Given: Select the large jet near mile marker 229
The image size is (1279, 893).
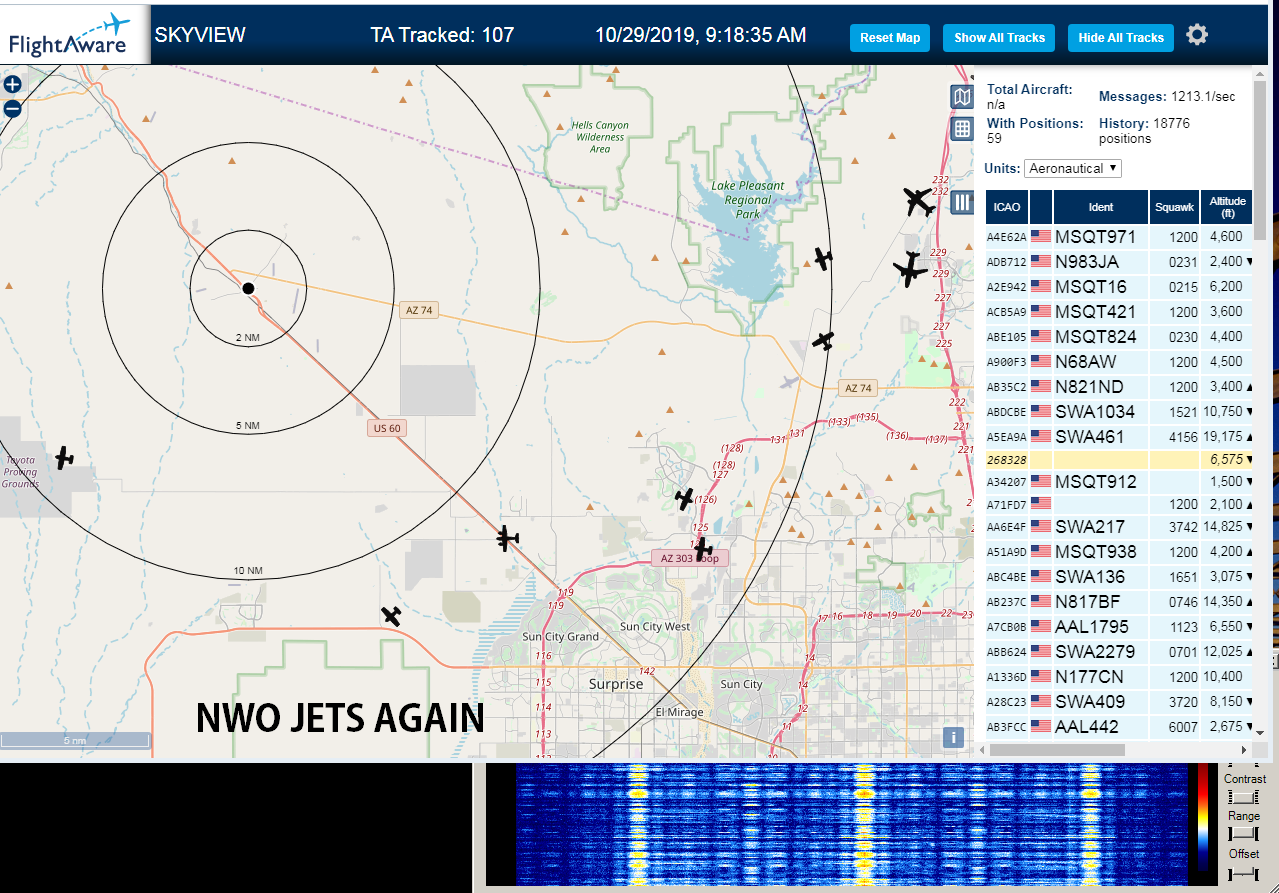Looking at the screenshot, I should coord(910,269).
